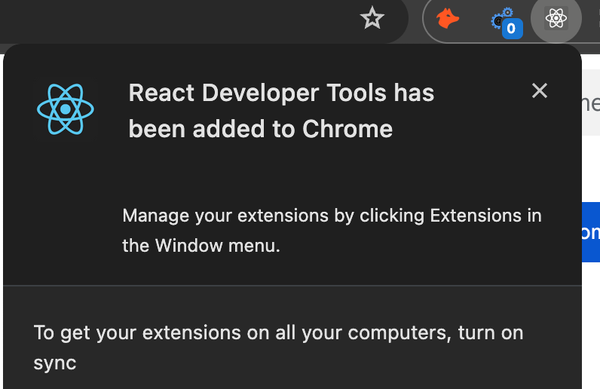The width and height of the screenshot is (600, 389).
Task: Open the blue gears extension icon
Action: coord(502,18)
